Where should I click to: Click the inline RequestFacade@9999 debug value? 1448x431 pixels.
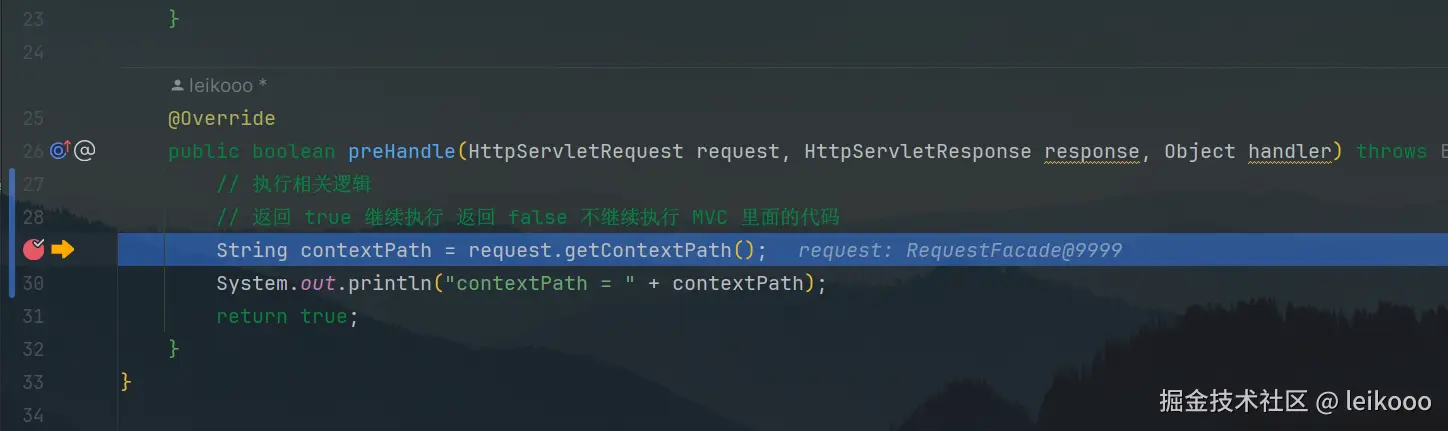pos(959,250)
